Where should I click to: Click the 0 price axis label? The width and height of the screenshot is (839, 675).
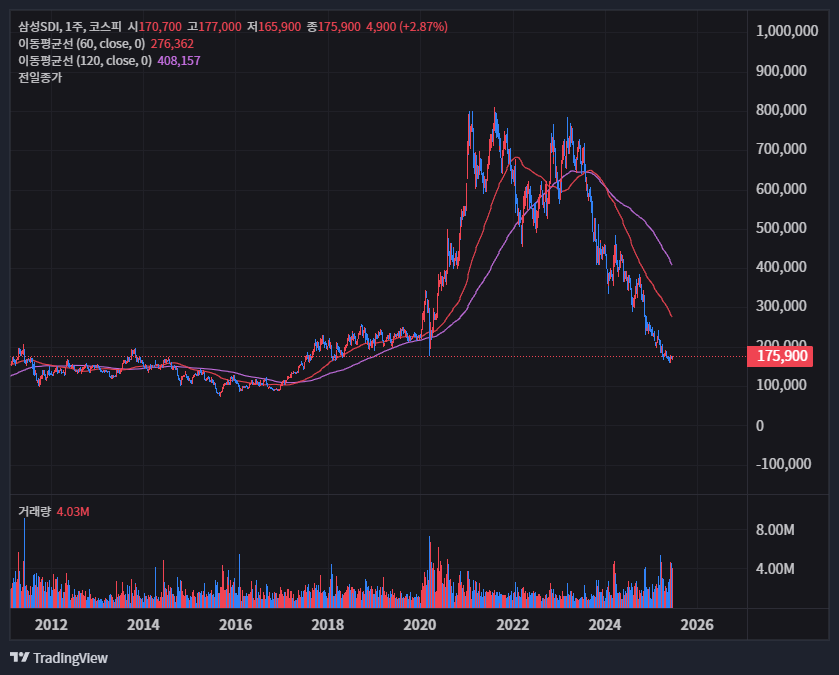760,426
